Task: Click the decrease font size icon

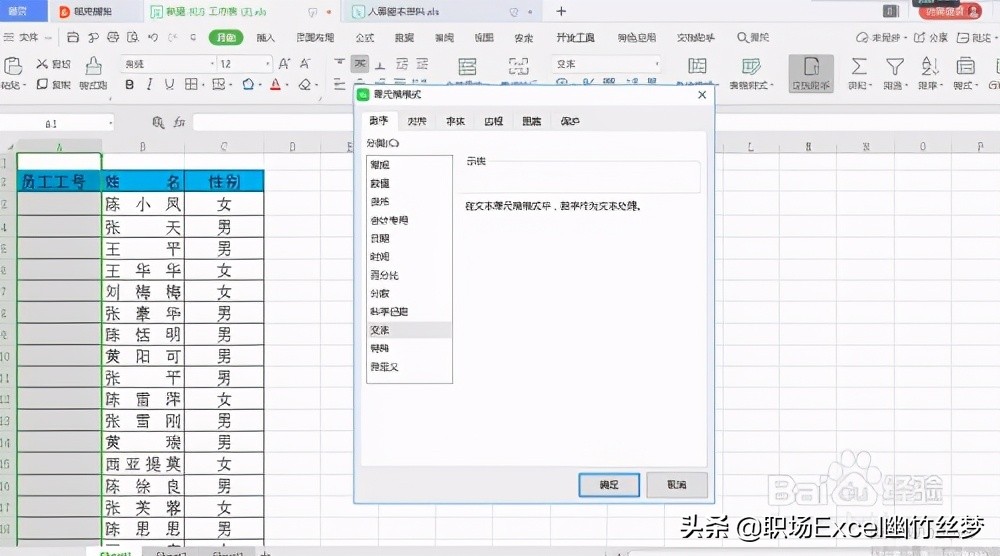Action: coord(305,64)
